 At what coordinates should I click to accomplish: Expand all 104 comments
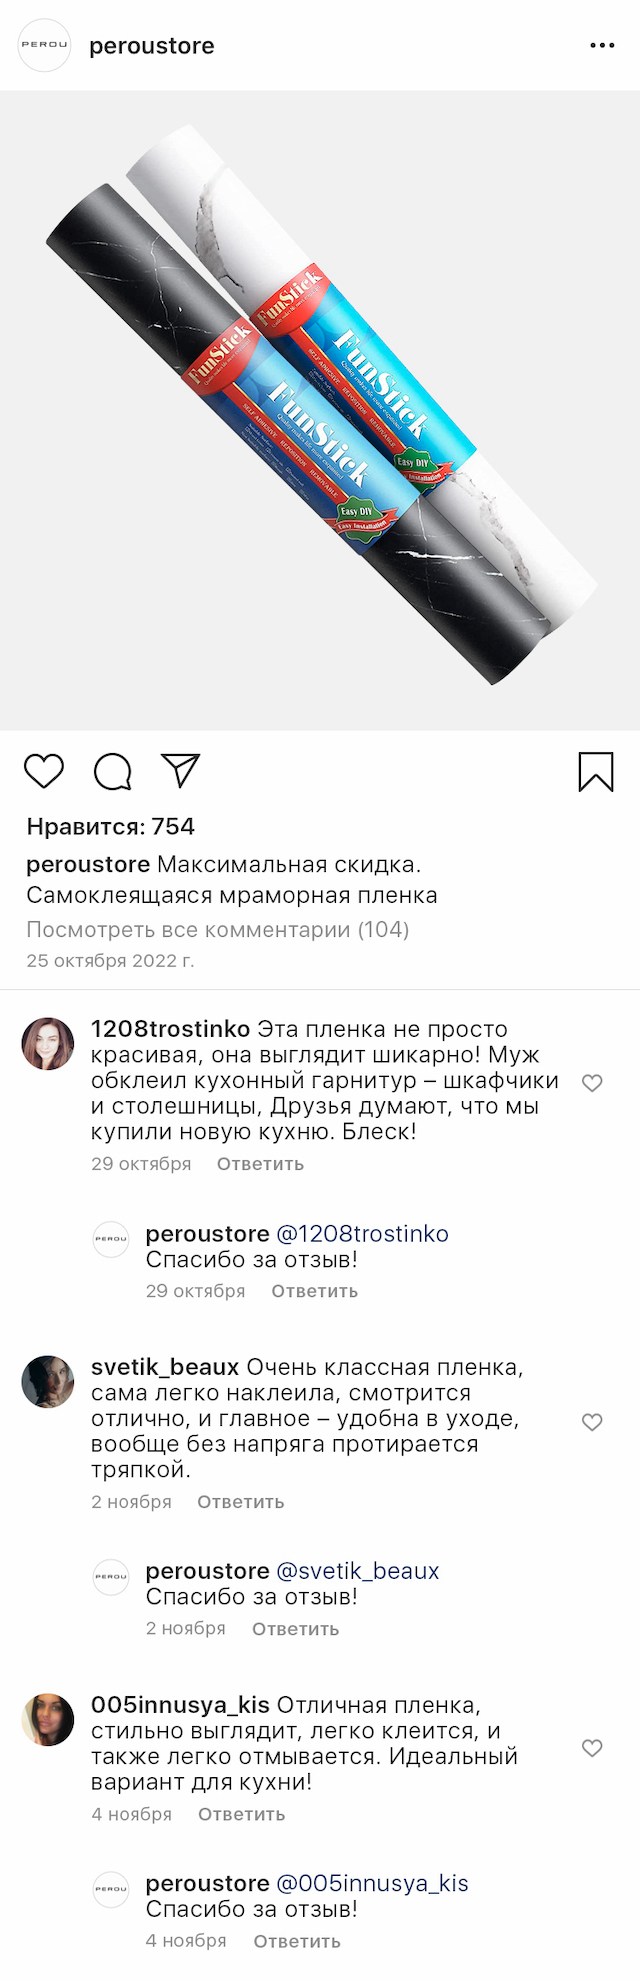[x=218, y=929]
